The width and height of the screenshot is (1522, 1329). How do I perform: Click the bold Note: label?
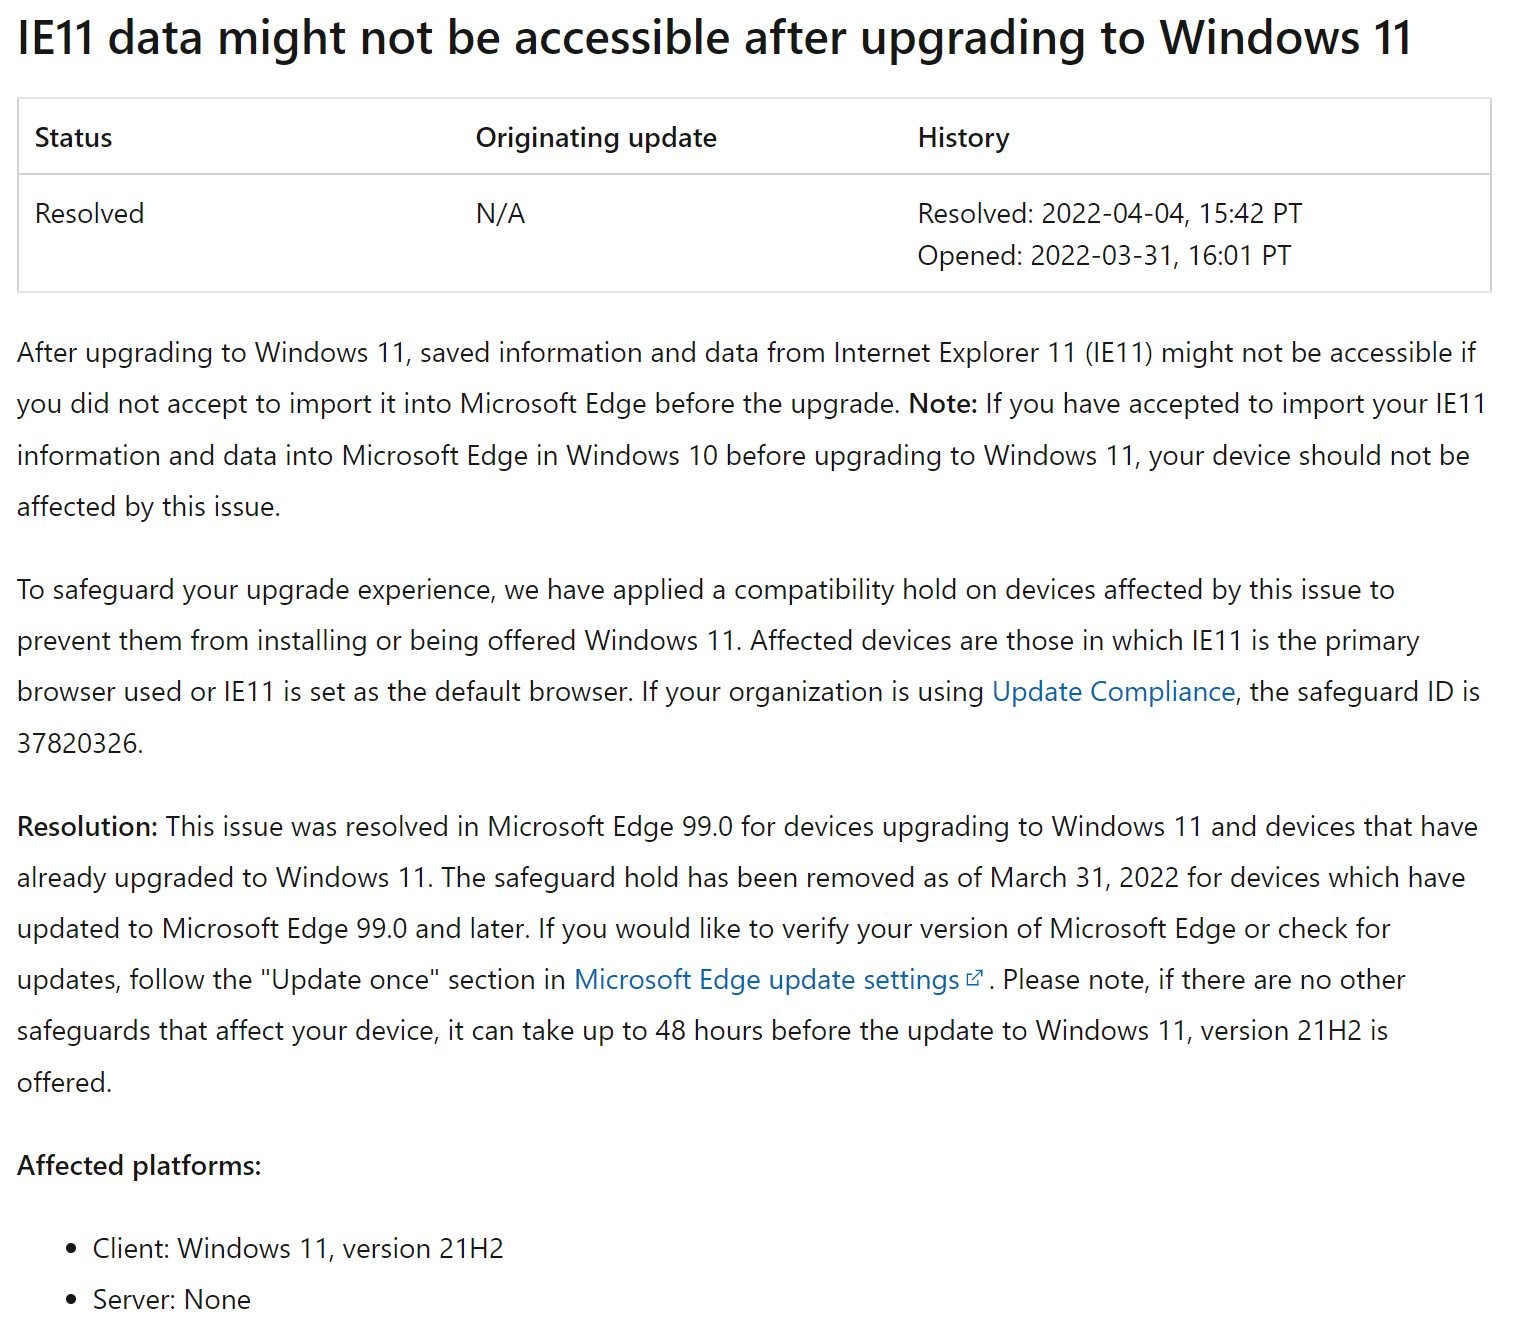pos(943,404)
